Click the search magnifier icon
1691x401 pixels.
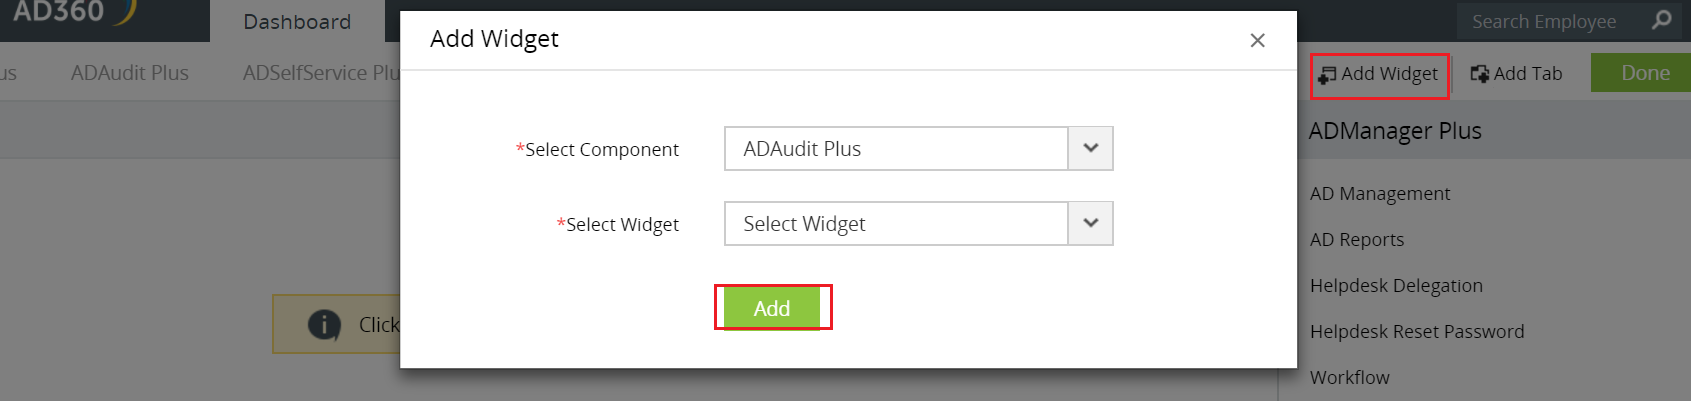coord(1661,20)
